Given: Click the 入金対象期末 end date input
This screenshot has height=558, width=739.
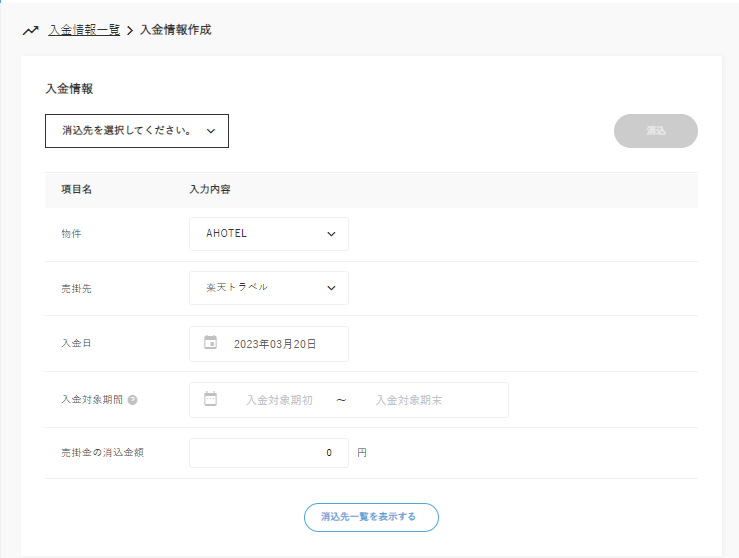Looking at the screenshot, I should point(408,400).
